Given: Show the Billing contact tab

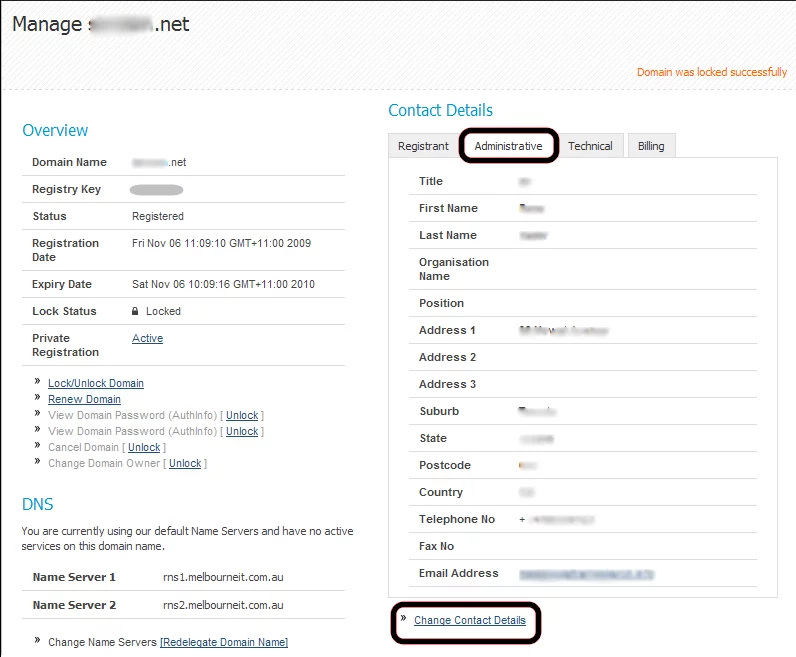Looking at the screenshot, I should 651,146.
